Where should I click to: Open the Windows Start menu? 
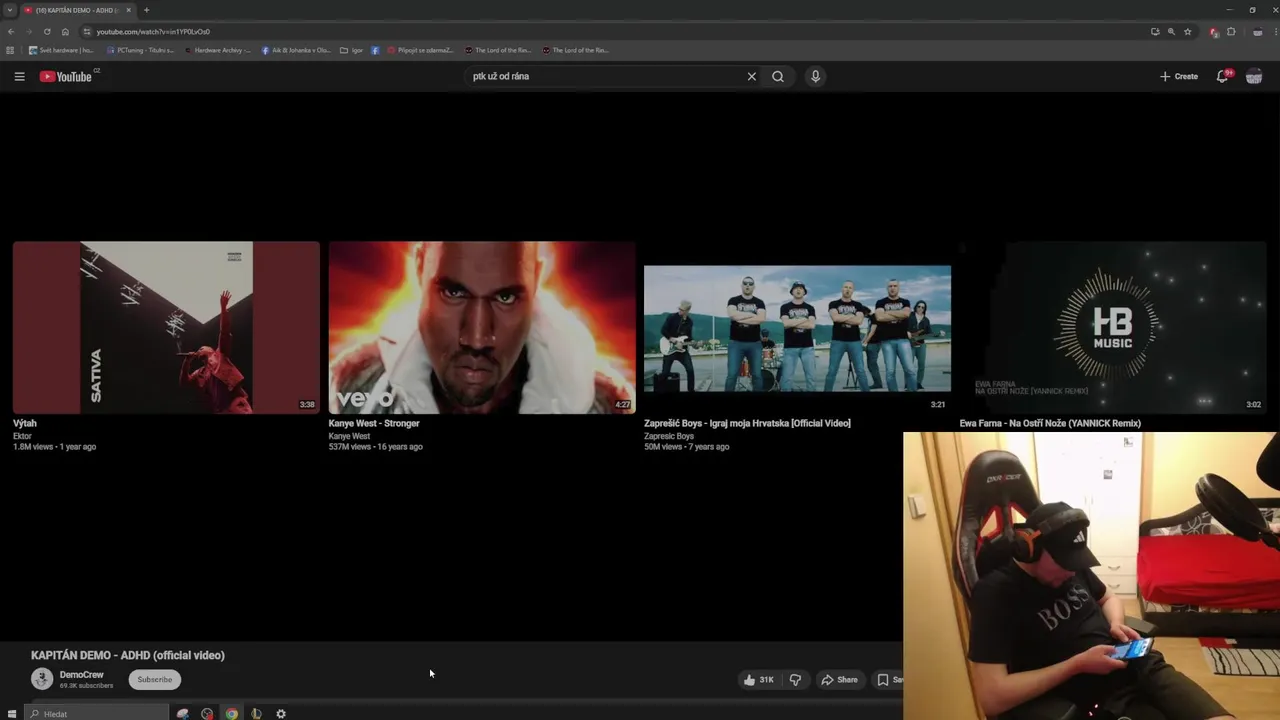12,714
